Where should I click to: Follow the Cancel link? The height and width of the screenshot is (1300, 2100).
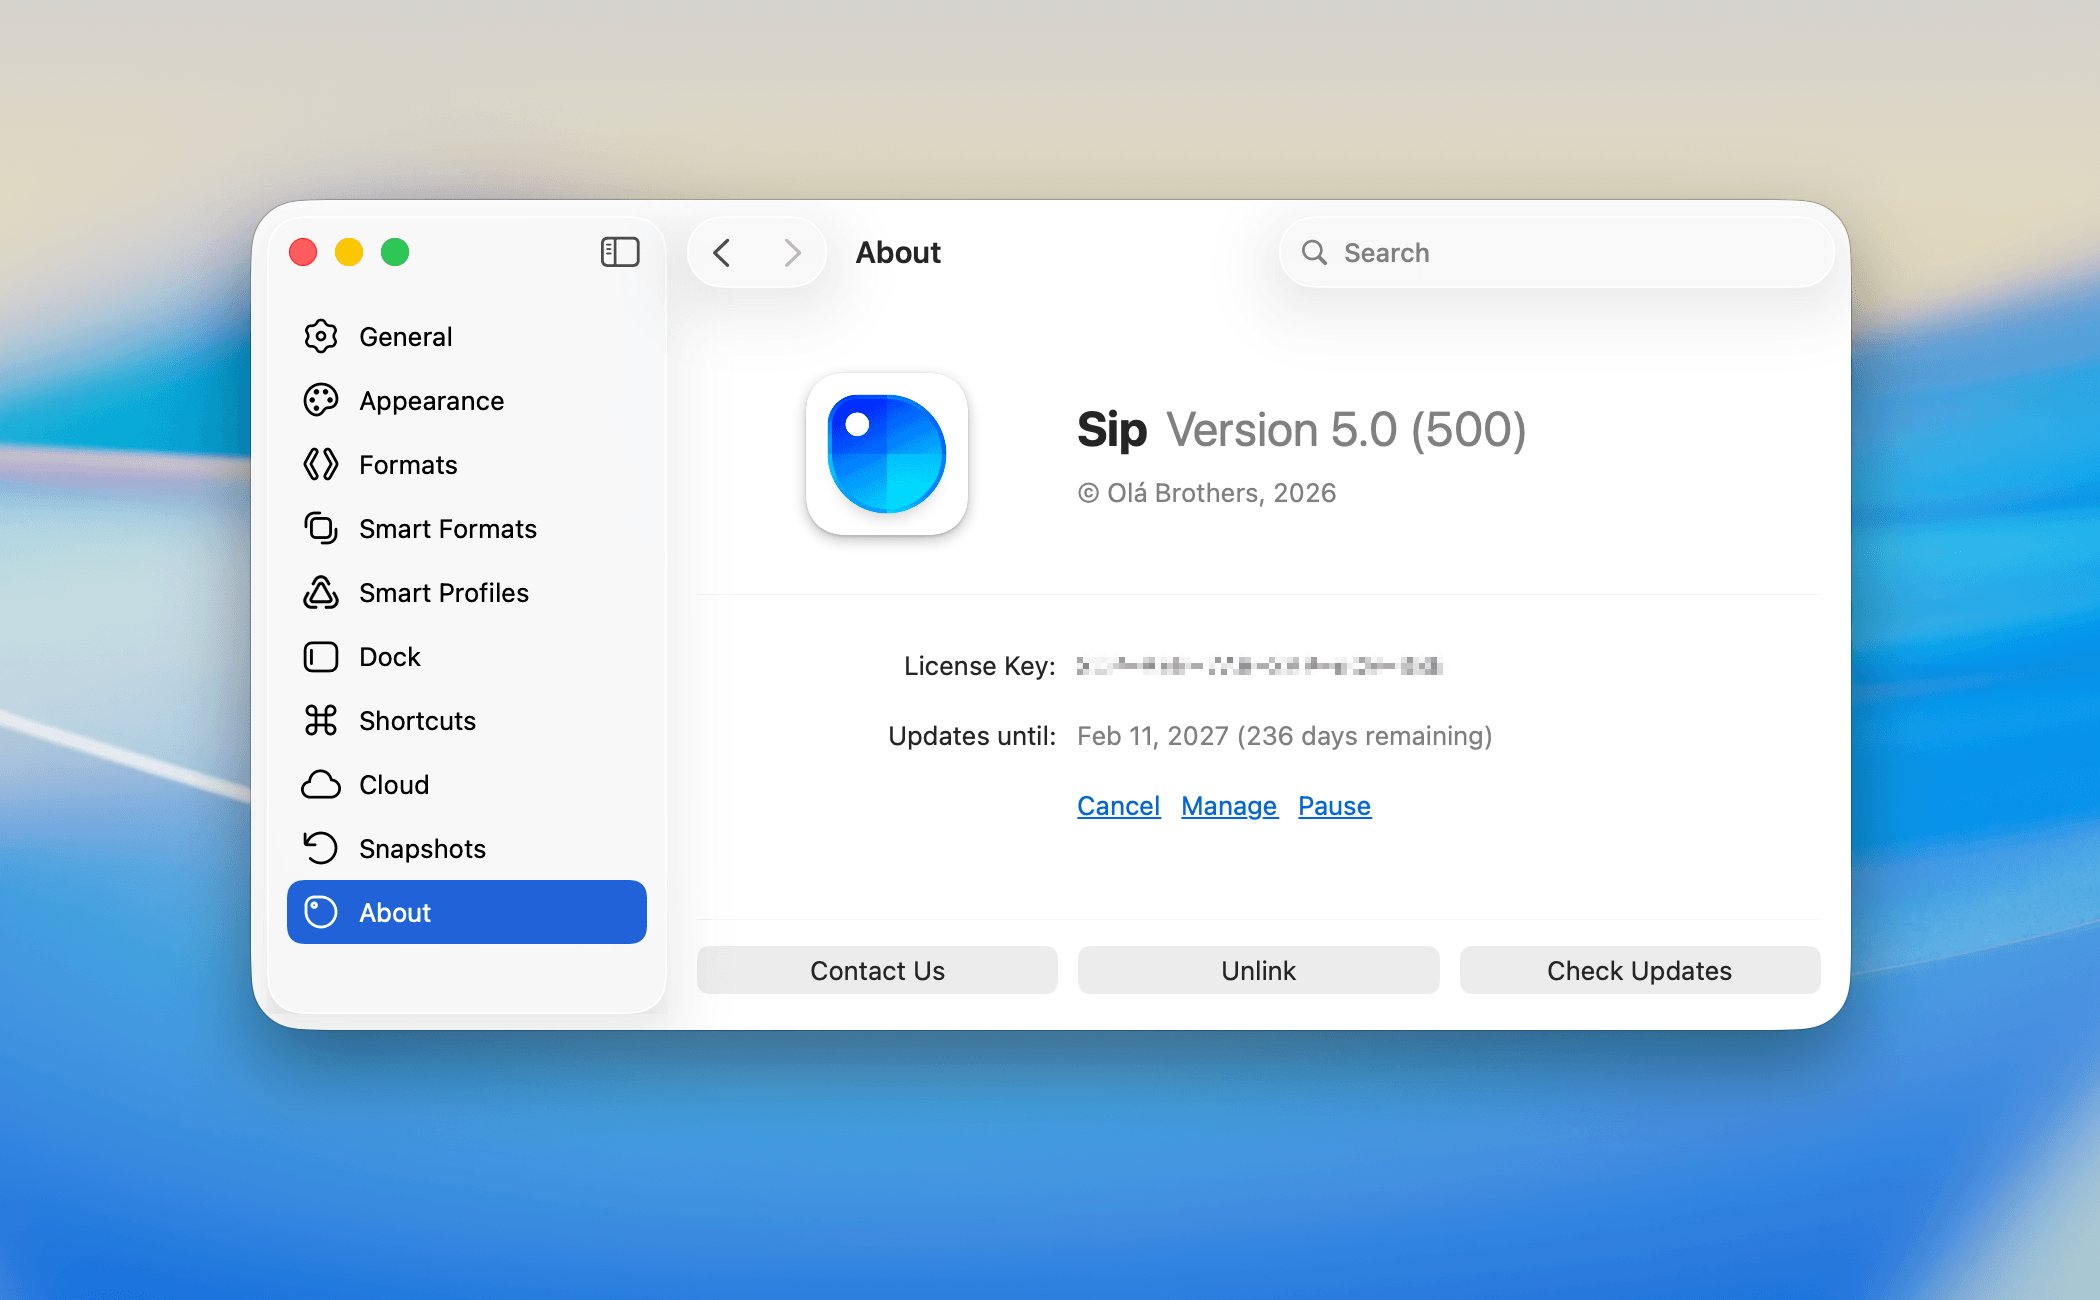pyautogui.click(x=1119, y=806)
